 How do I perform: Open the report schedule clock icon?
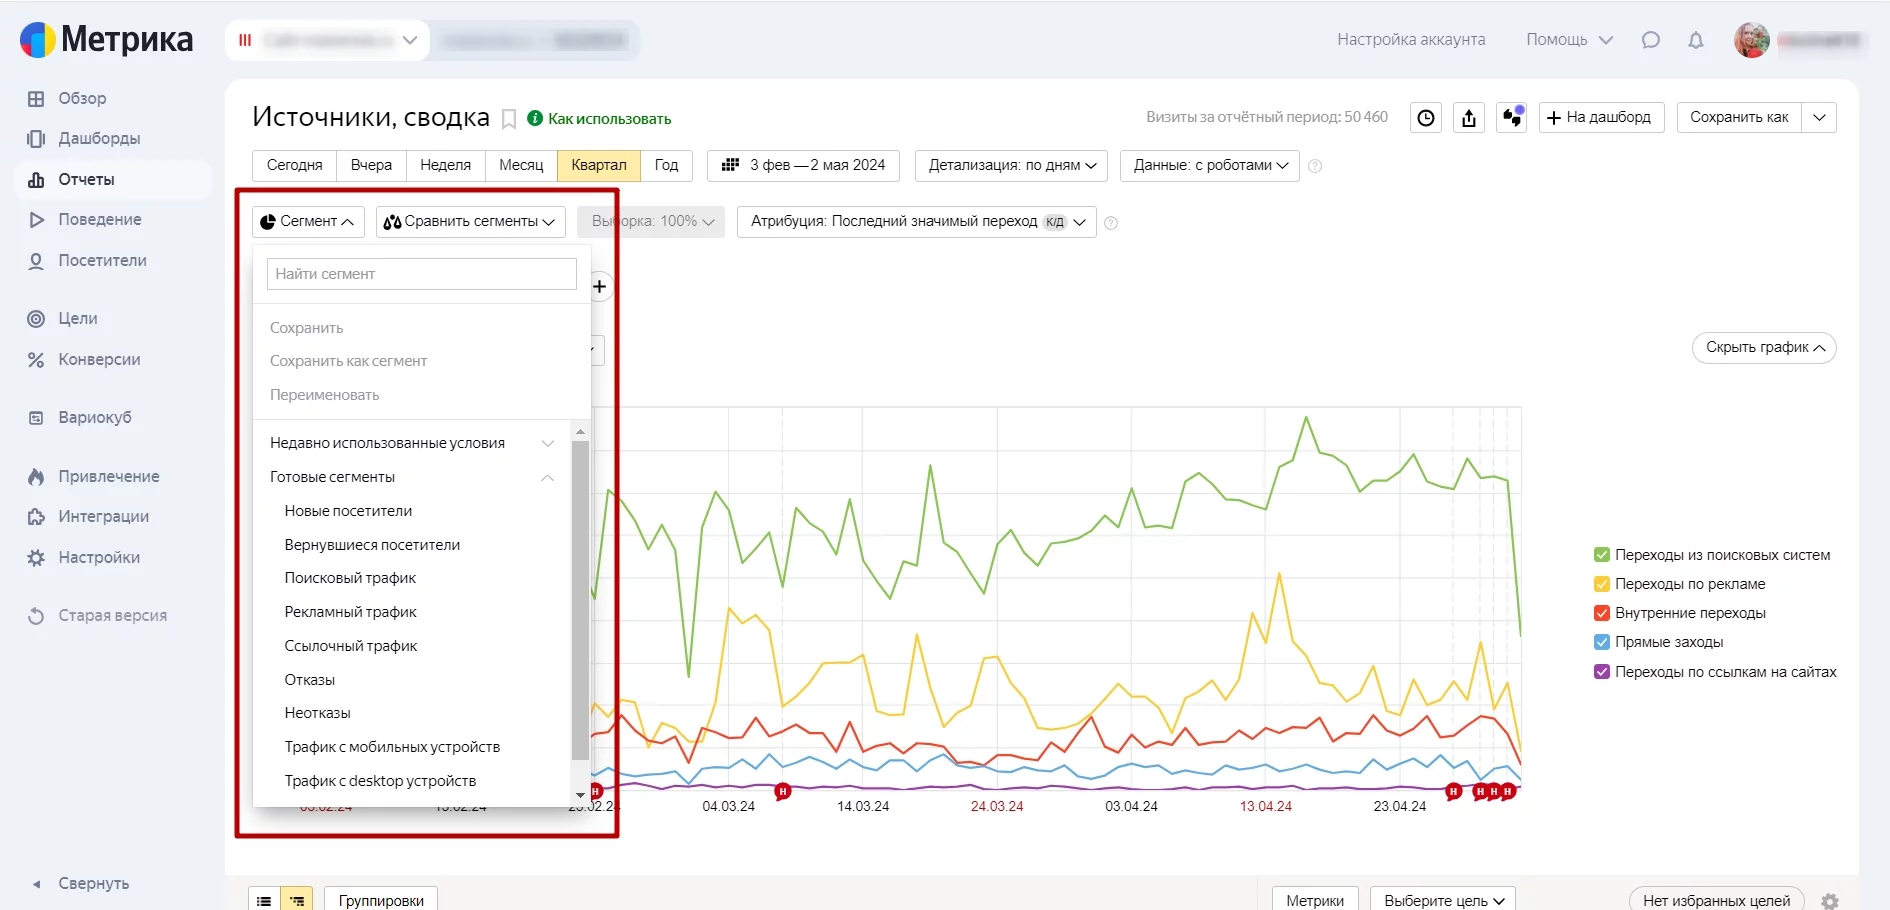click(x=1426, y=118)
